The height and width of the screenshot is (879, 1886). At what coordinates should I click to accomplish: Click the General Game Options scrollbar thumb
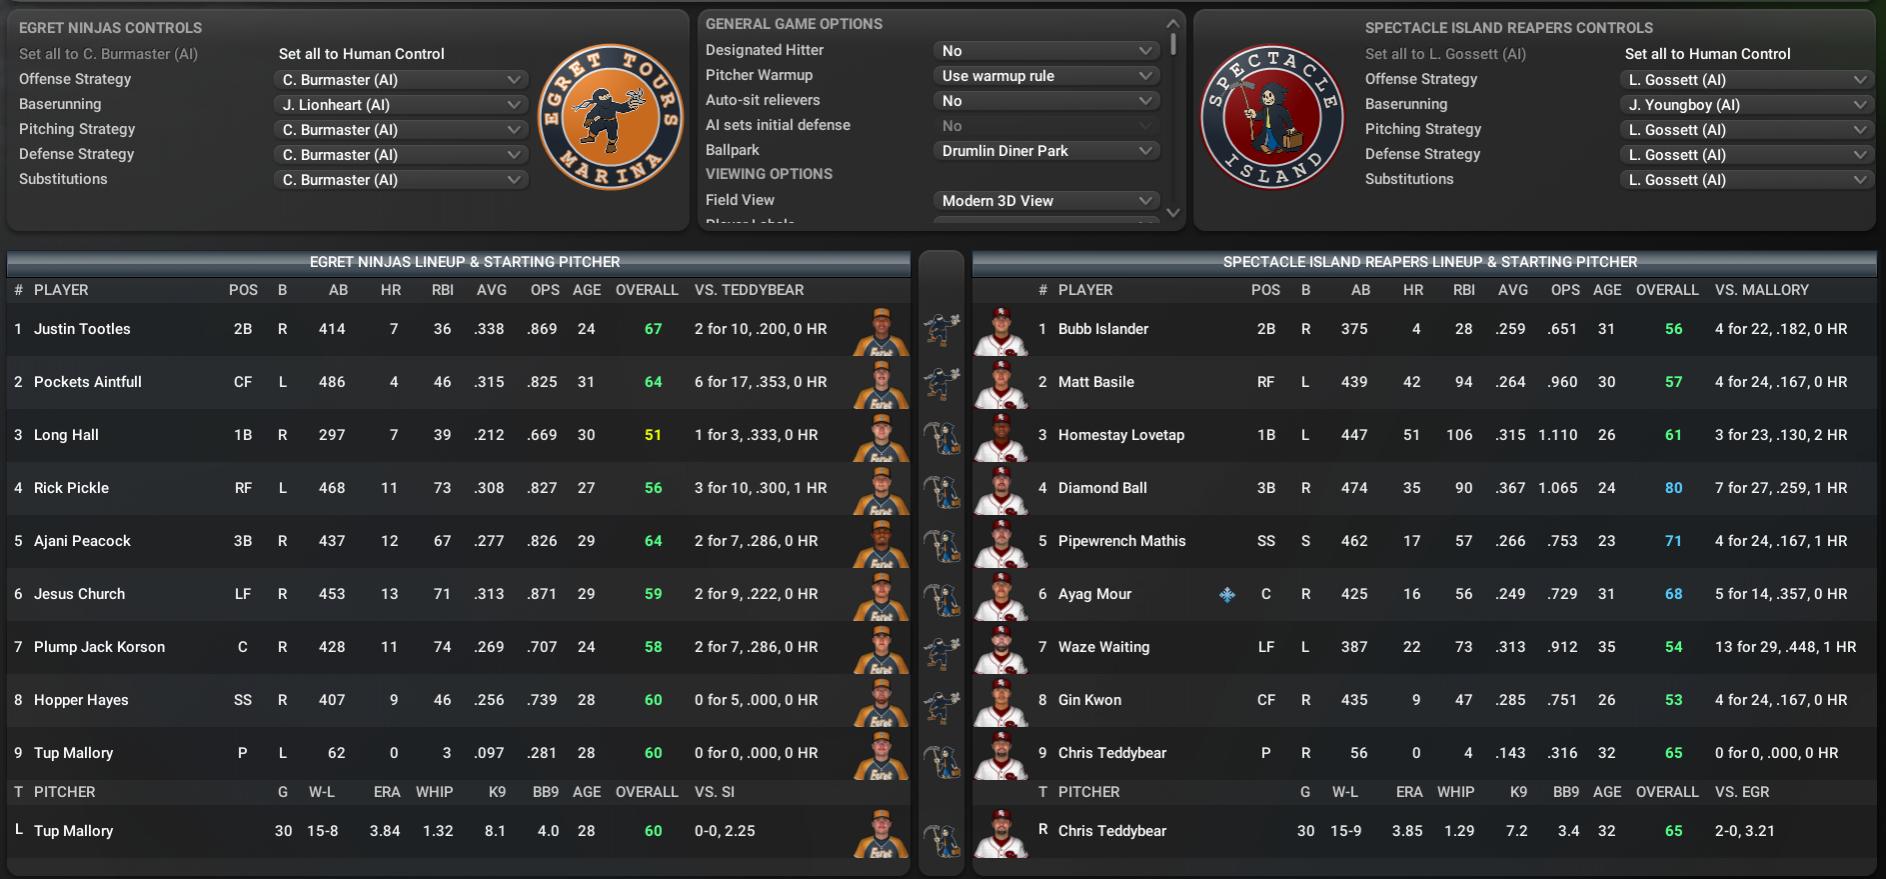(x=1173, y=43)
